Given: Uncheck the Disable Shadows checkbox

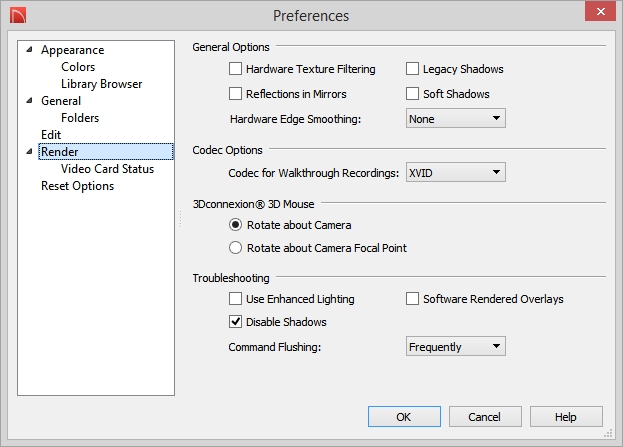Looking at the screenshot, I should 235,321.
